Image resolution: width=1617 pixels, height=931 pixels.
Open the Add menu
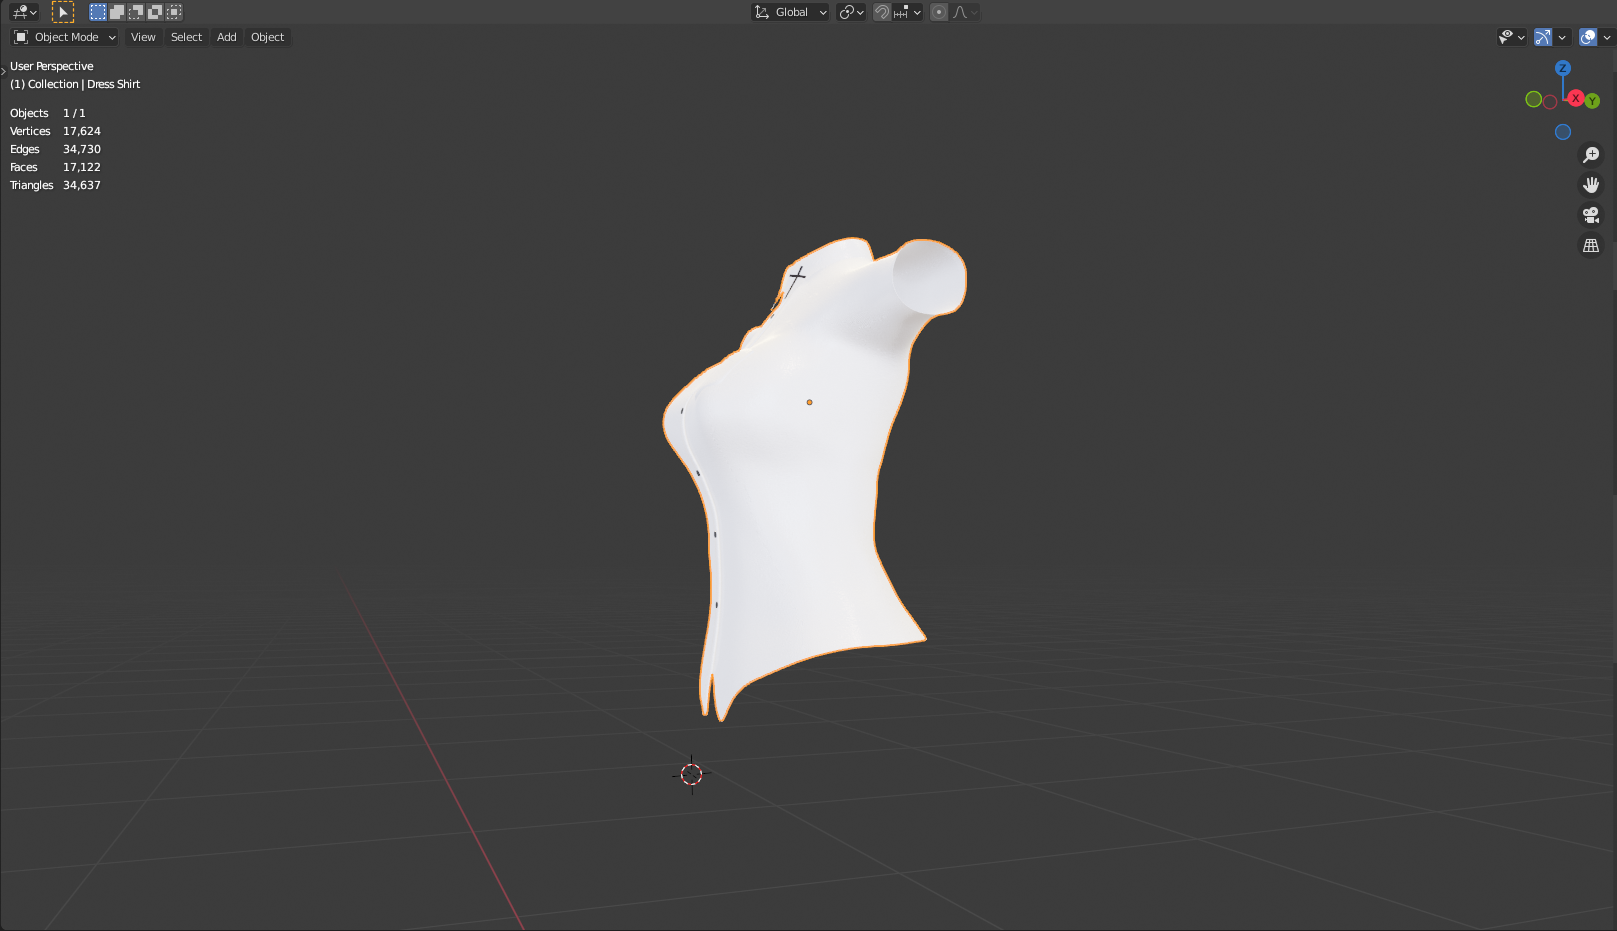pos(227,37)
